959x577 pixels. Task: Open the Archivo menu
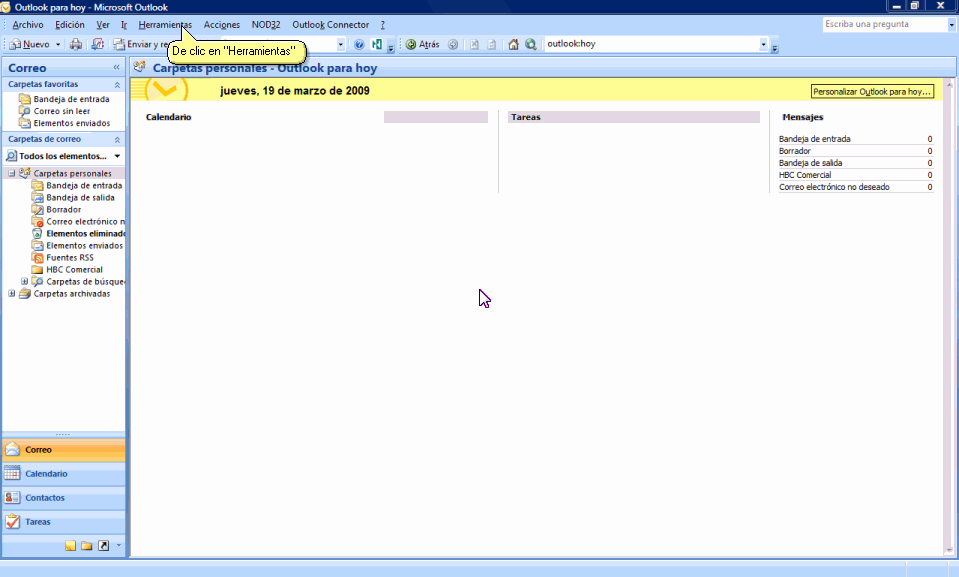(x=28, y=25)
